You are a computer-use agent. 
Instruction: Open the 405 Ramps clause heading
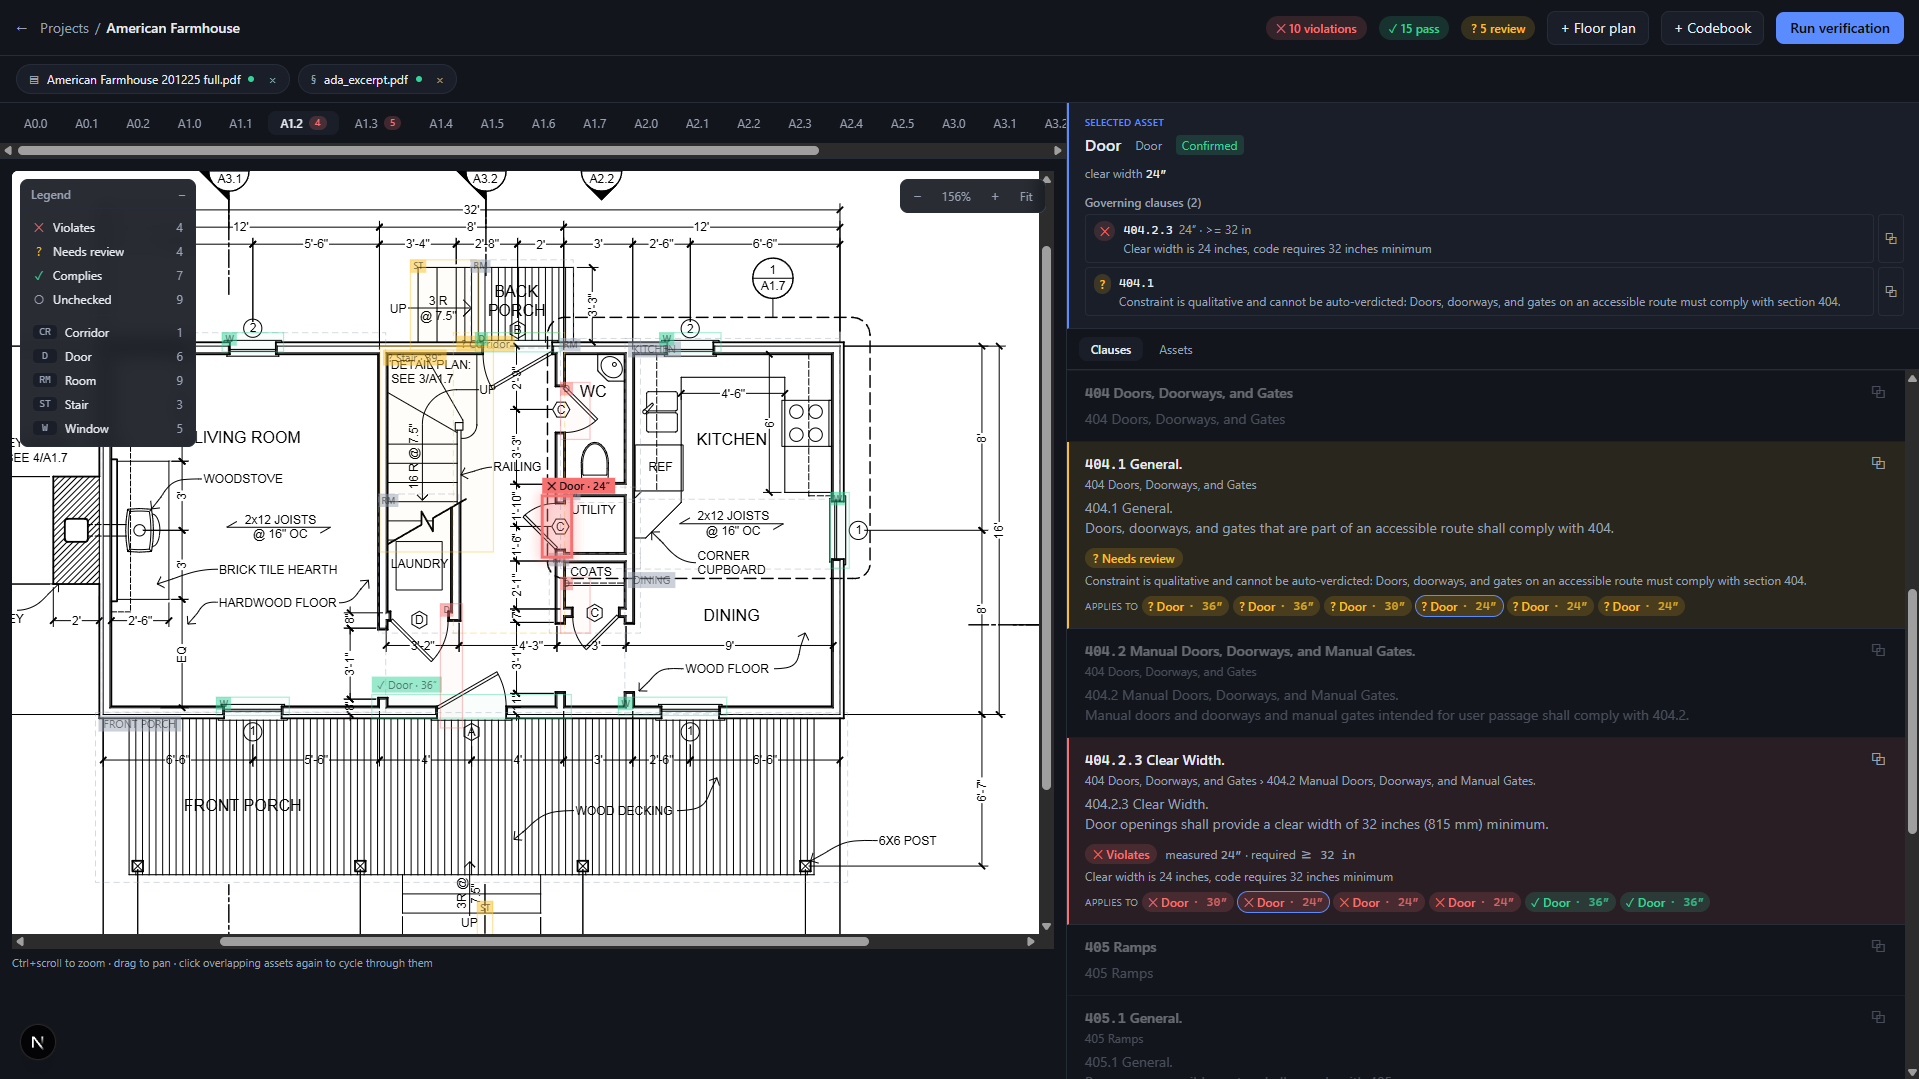[x=1120, y=947]
